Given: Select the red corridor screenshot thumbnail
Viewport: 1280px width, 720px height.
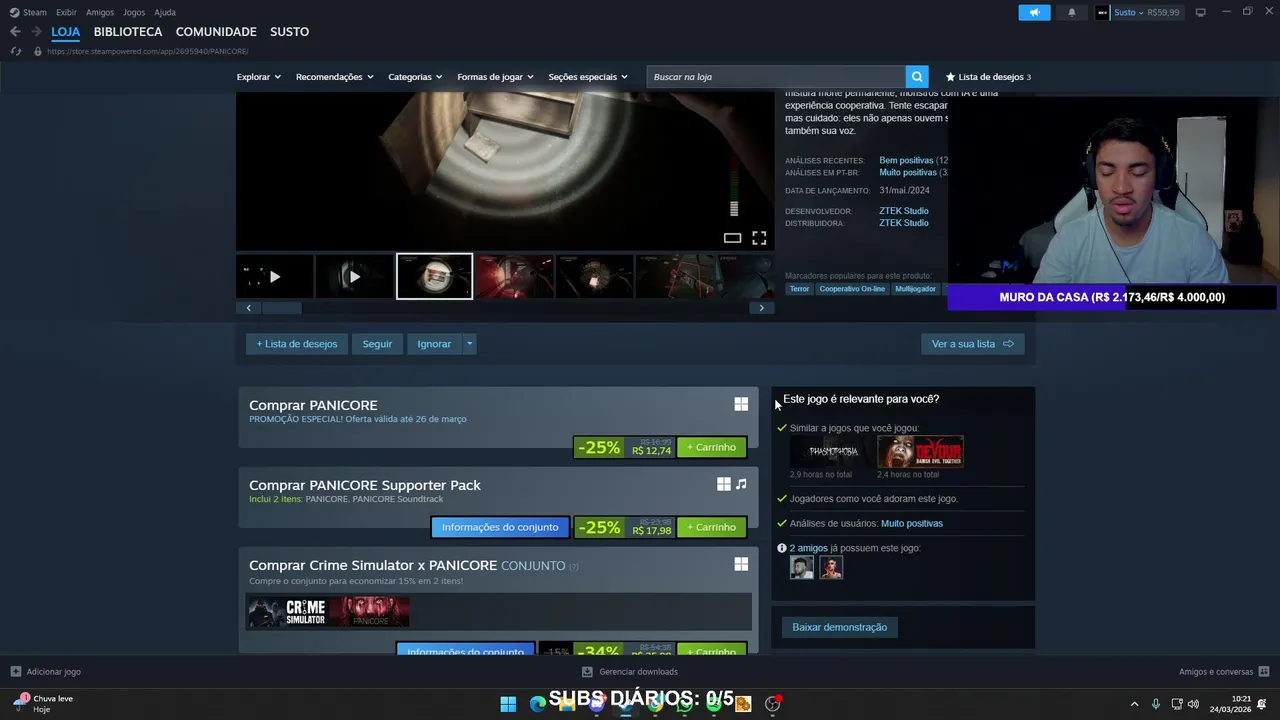Looking at the screenshot, I should pos(514,277).
